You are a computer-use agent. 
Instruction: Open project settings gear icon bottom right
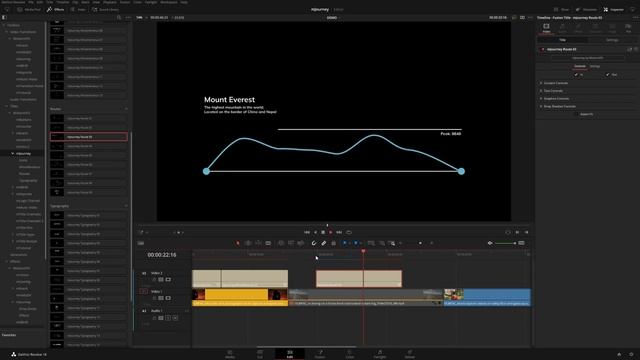tap(631, 354)
